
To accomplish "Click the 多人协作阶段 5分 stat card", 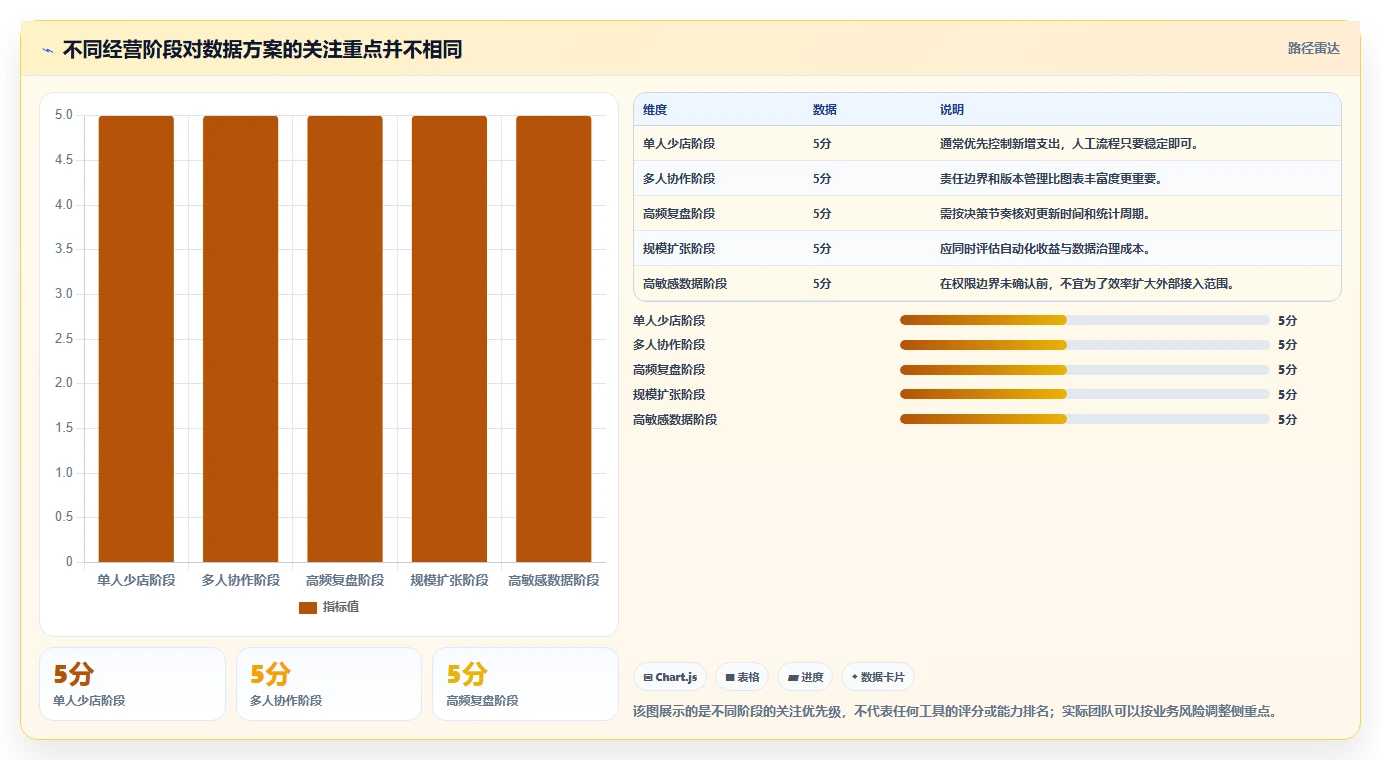I will click(329, 684).
